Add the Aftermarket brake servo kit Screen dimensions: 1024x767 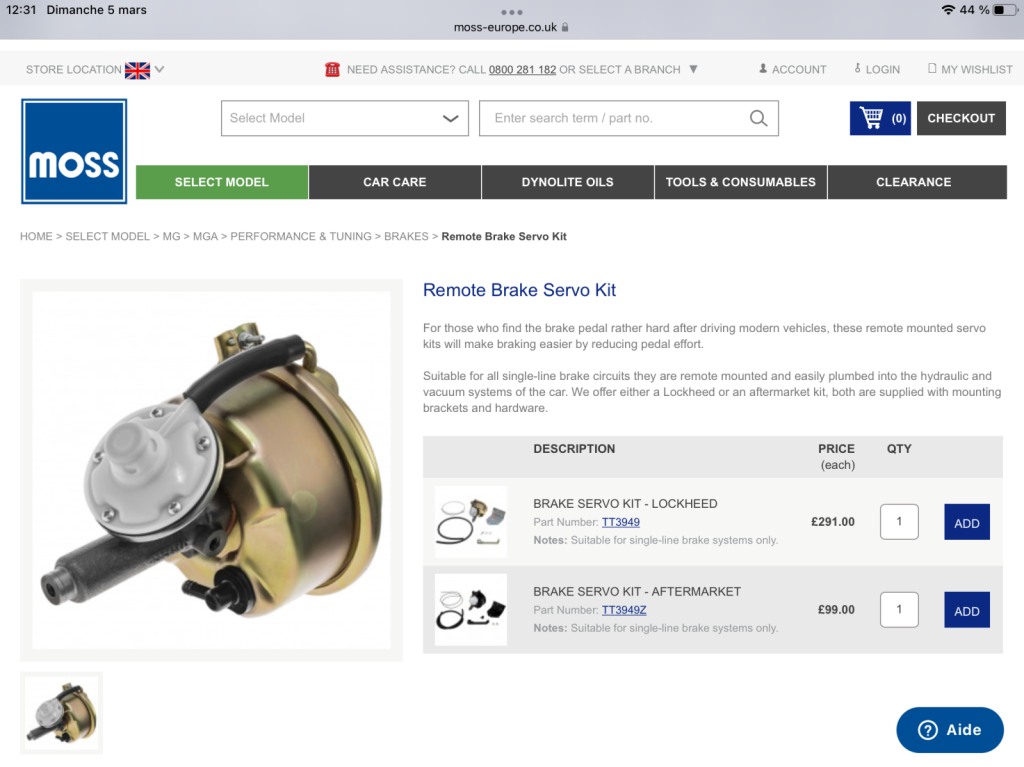967,610
